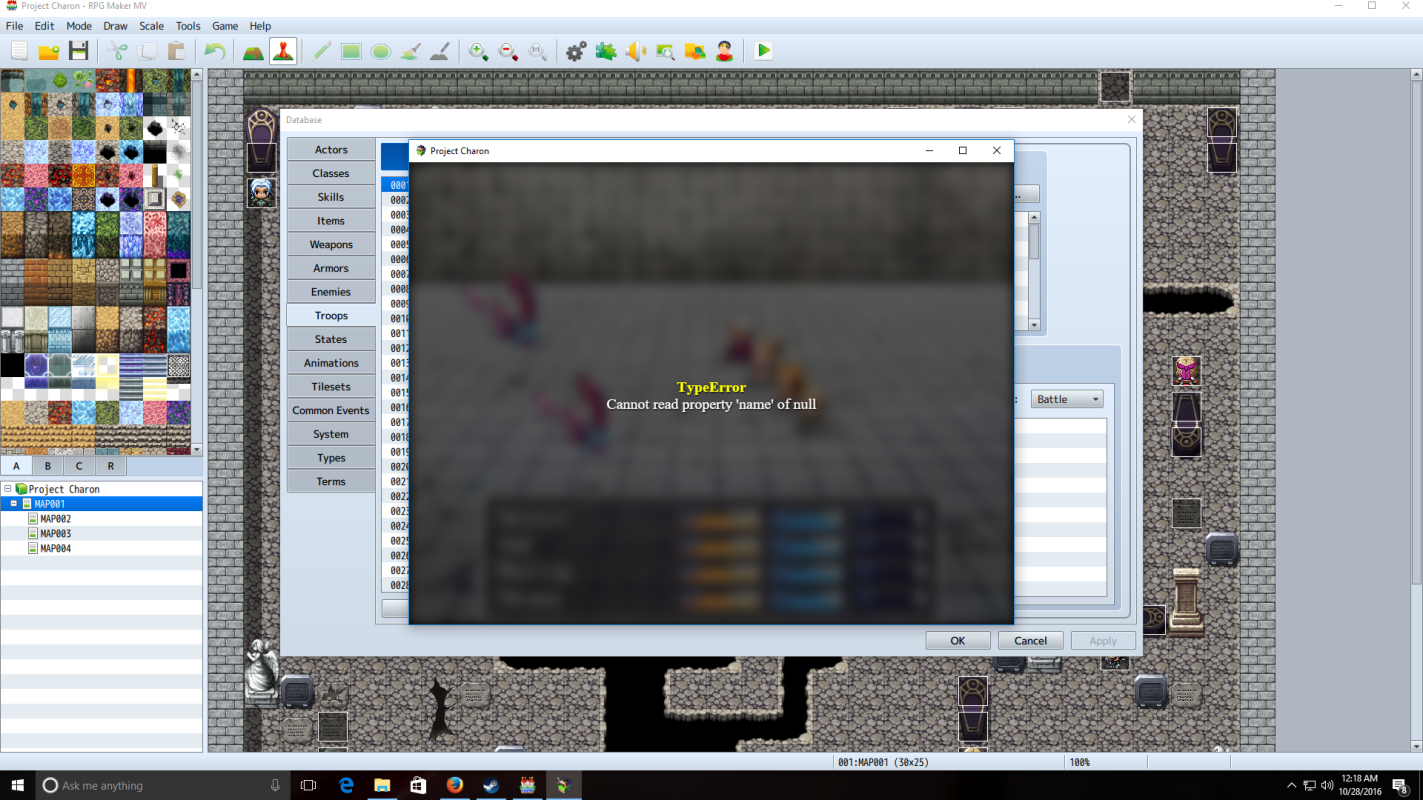
Task: Open the Common Events tab in Database
Action: [x=331, y=410]
